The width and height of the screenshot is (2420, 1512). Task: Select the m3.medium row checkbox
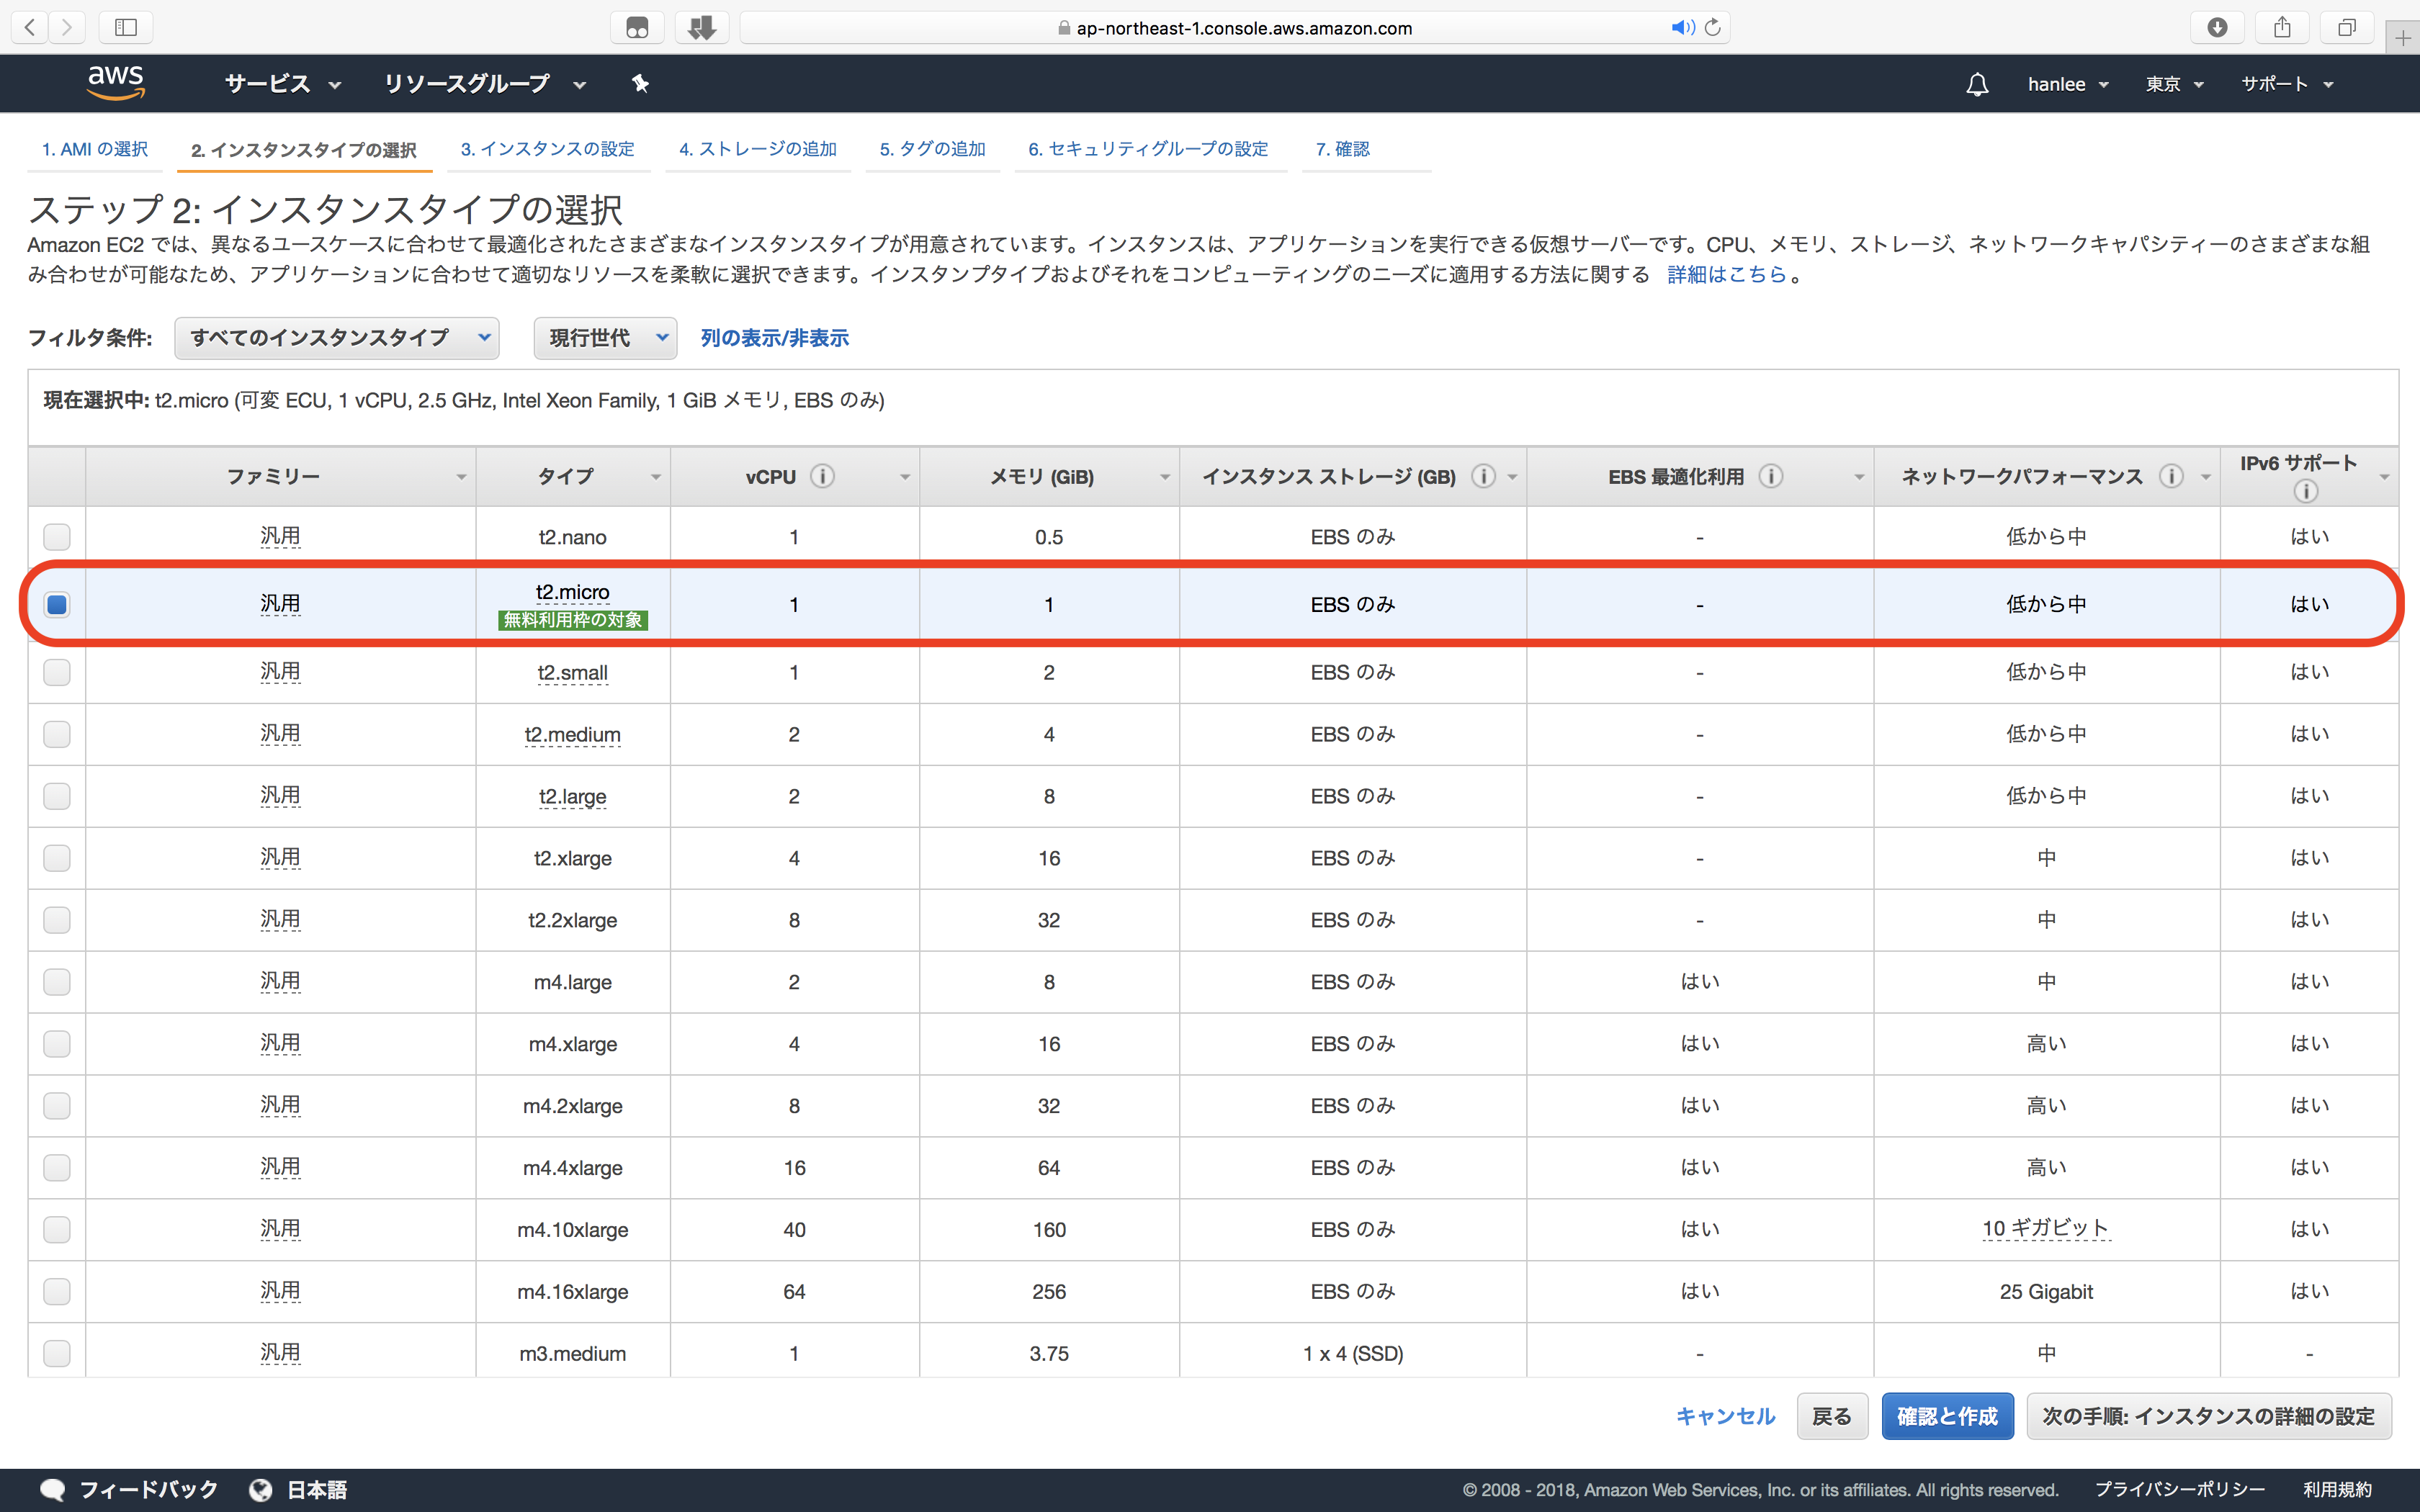point(57,1353)
